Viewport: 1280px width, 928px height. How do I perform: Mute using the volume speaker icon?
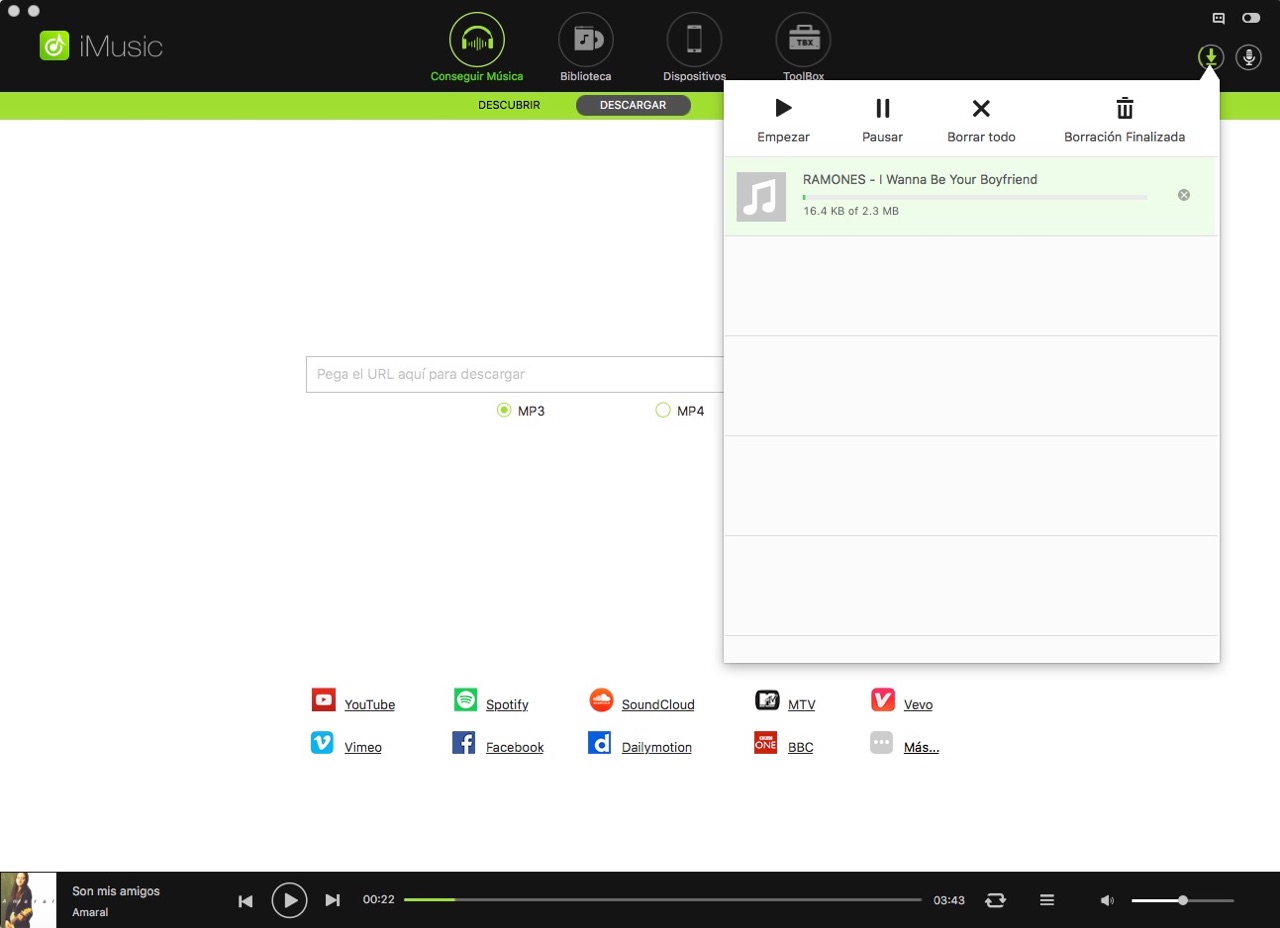(x=1107, y=900)
